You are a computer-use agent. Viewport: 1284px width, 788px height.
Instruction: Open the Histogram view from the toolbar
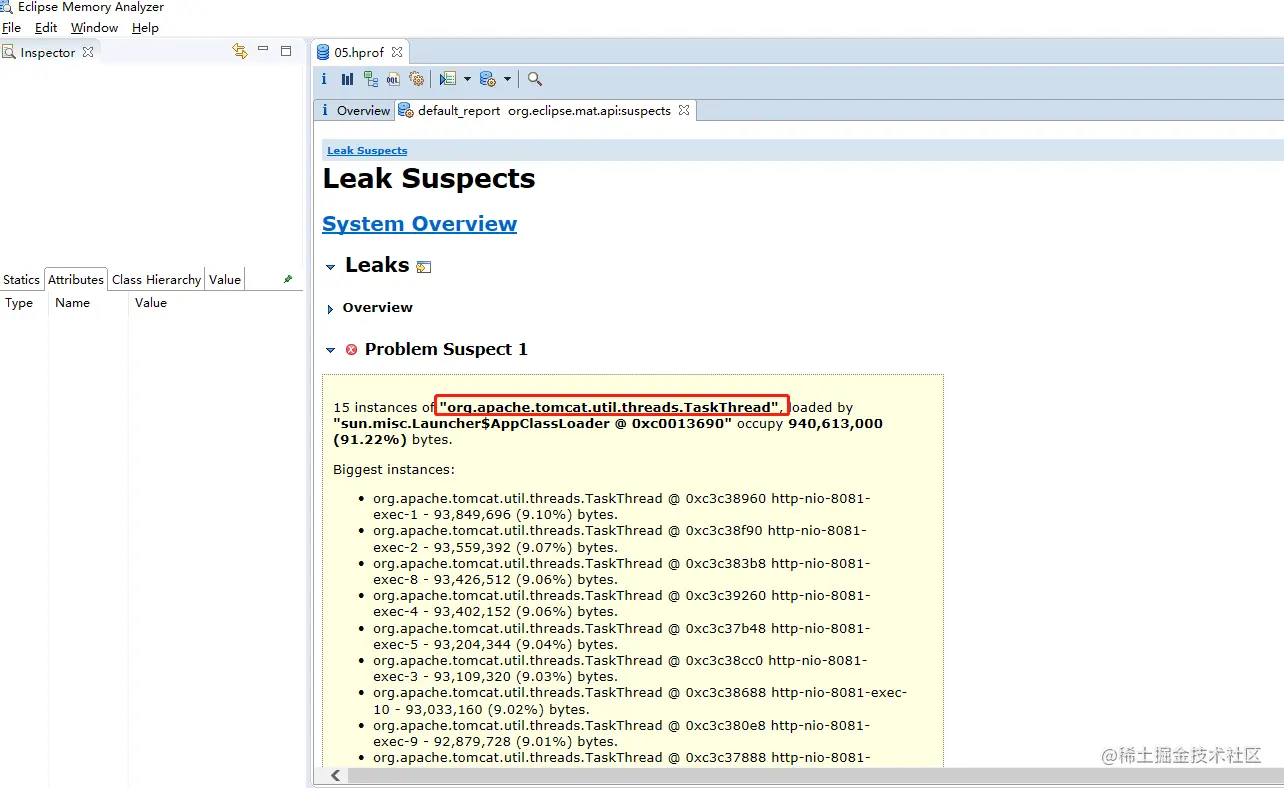click(347, 79)
